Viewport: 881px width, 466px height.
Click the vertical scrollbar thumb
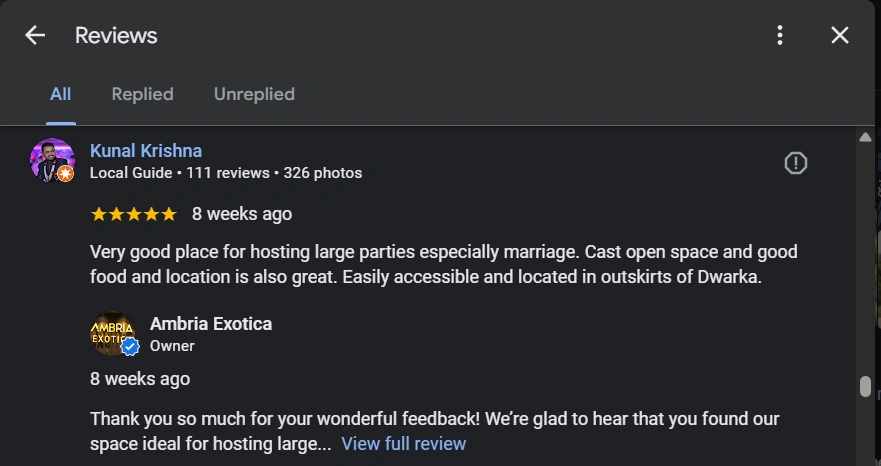click(x=865, y=387)
